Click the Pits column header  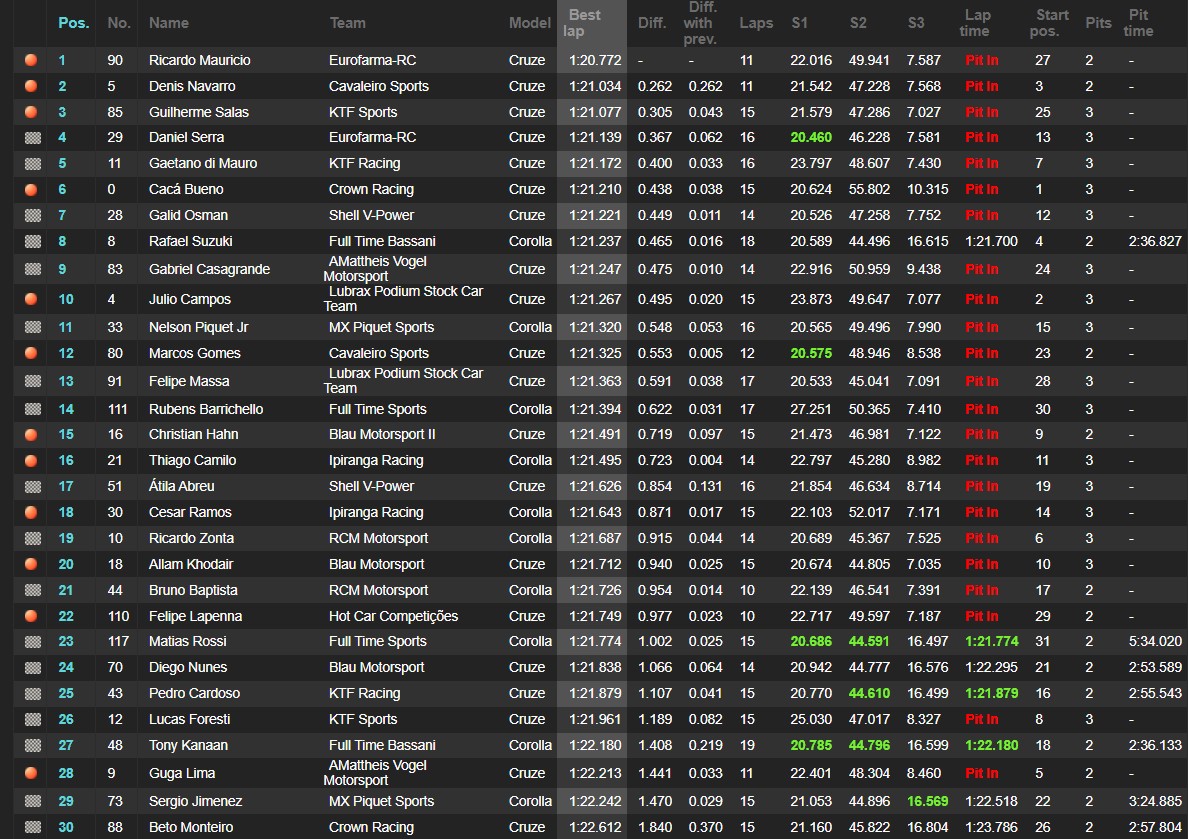coord(1098,23)
